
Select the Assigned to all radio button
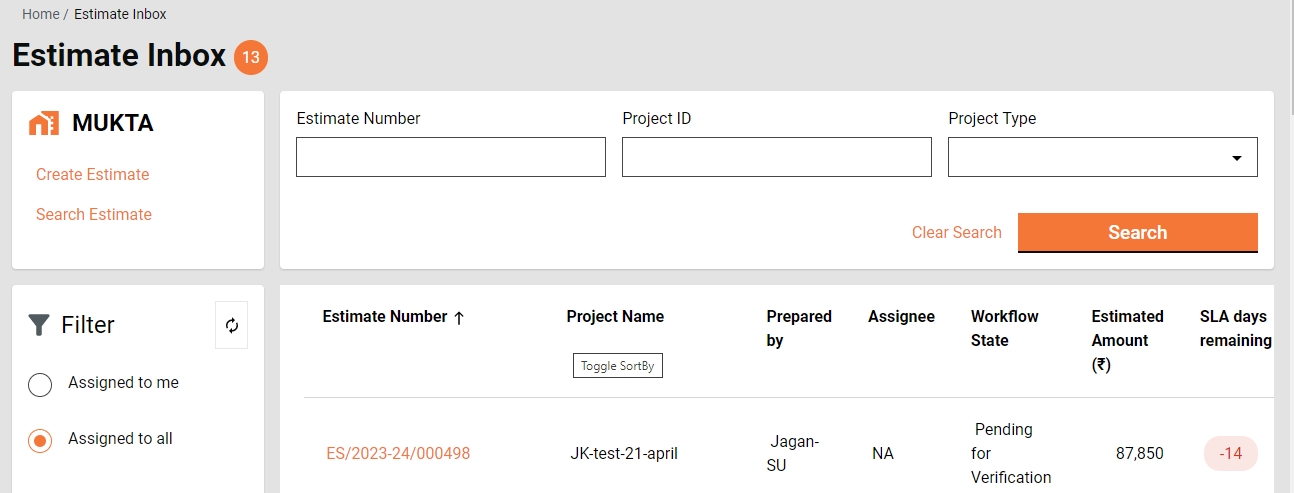pos(40,440)
